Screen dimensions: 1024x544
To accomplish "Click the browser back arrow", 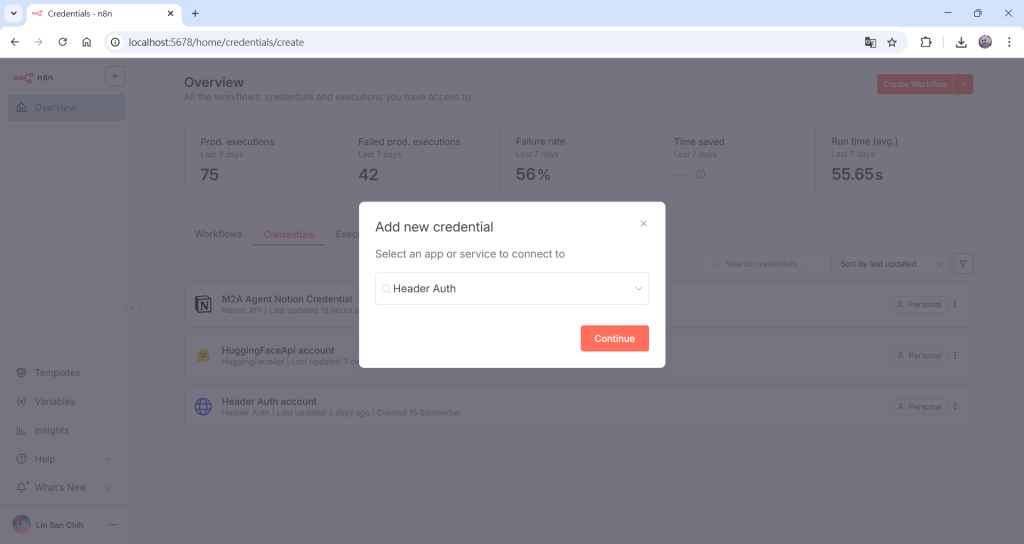I will (15, 42).
